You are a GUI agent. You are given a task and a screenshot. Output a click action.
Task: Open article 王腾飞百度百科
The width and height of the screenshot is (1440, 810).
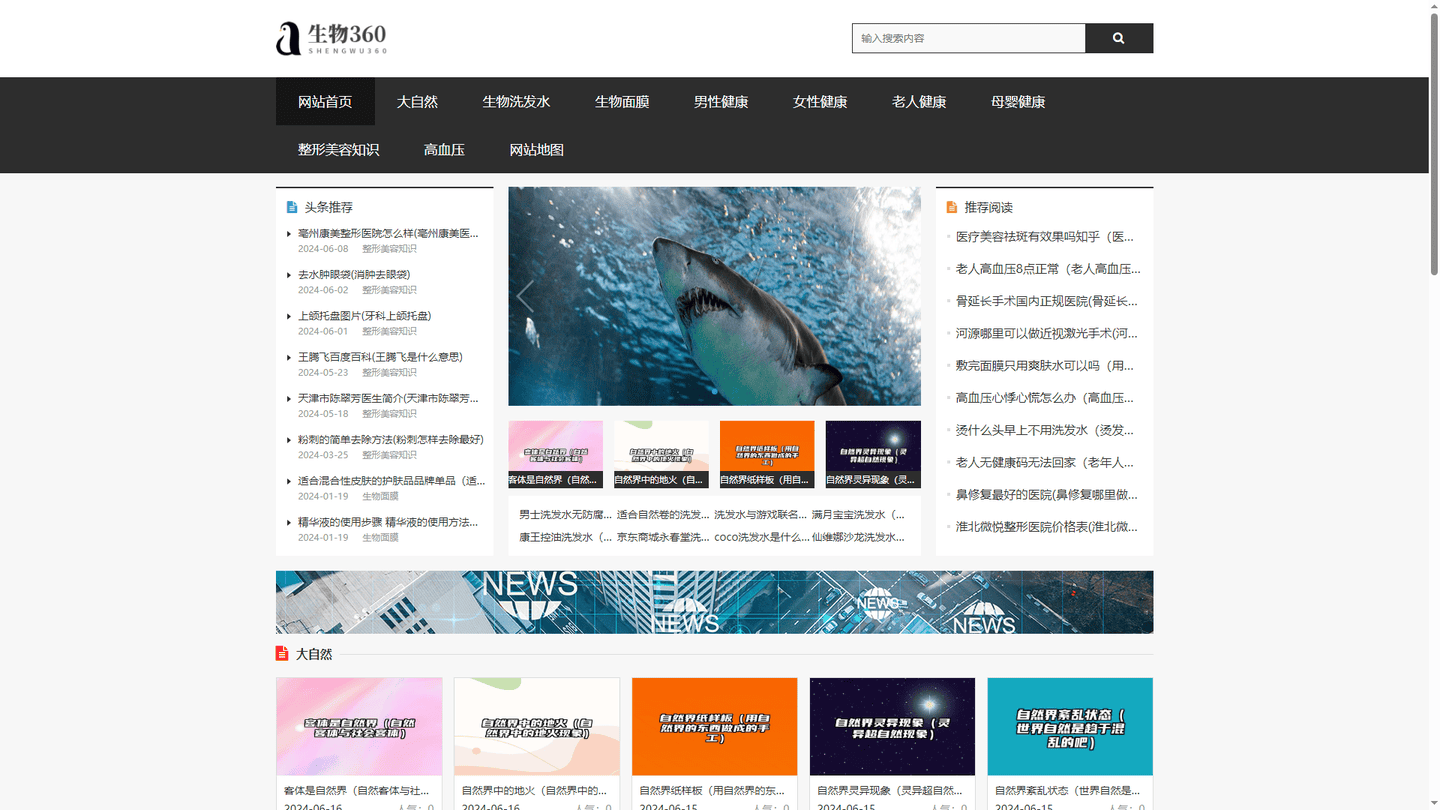[x=380, y=356]
